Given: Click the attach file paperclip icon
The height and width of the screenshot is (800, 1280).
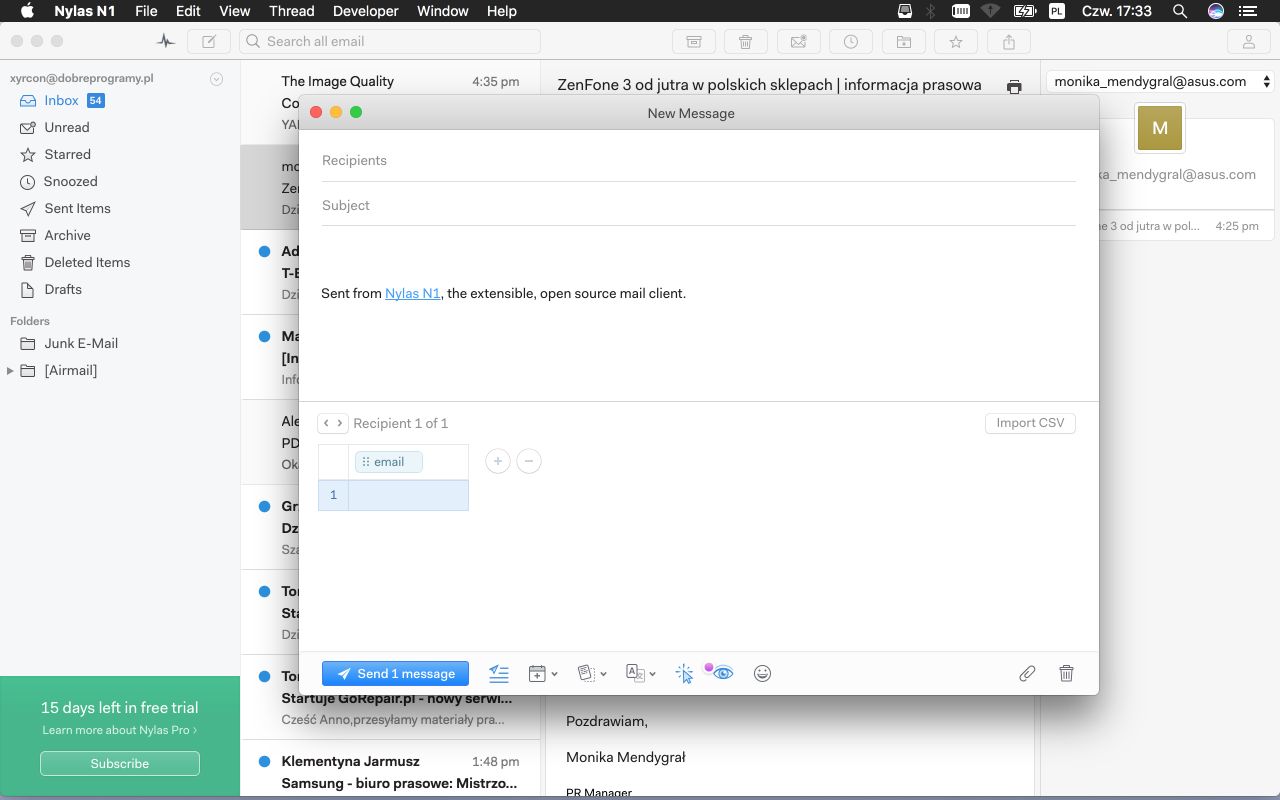Looking at the screenshot, I should point(1027,674).
